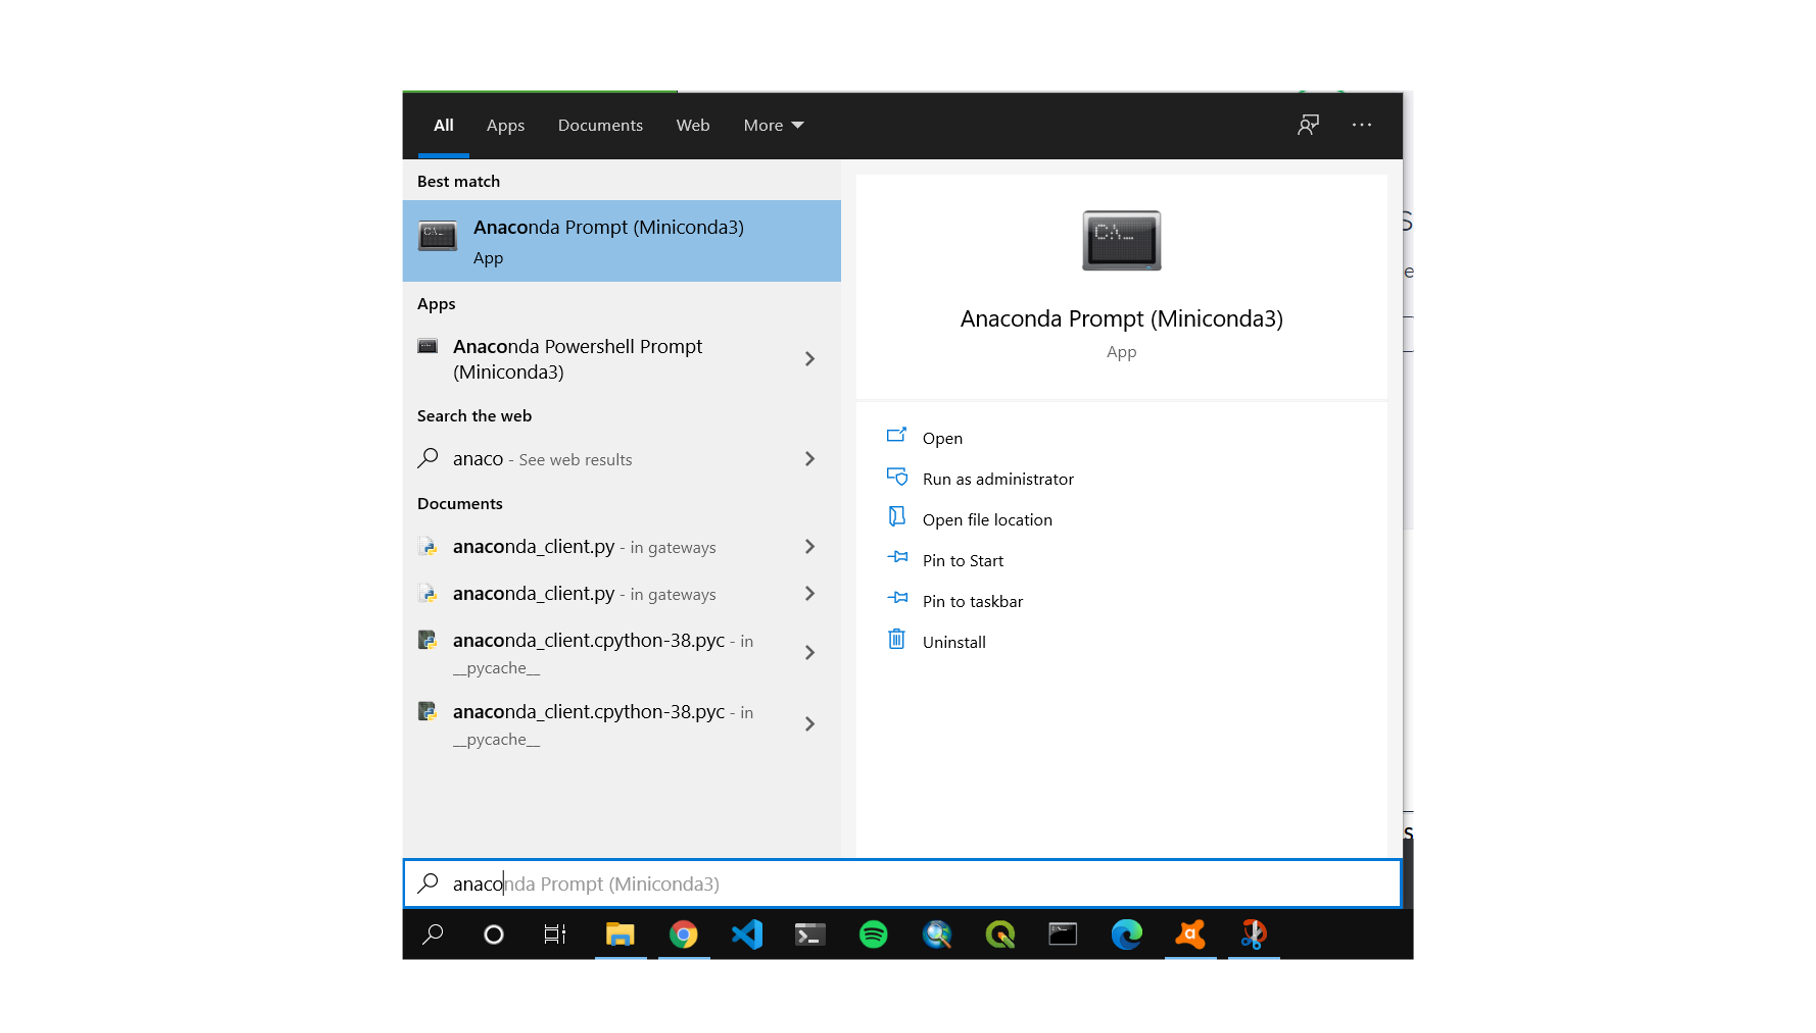Open the feedback icon in search header
The height and width of the screenshot is (1033, 1816).
point(1307,125)
